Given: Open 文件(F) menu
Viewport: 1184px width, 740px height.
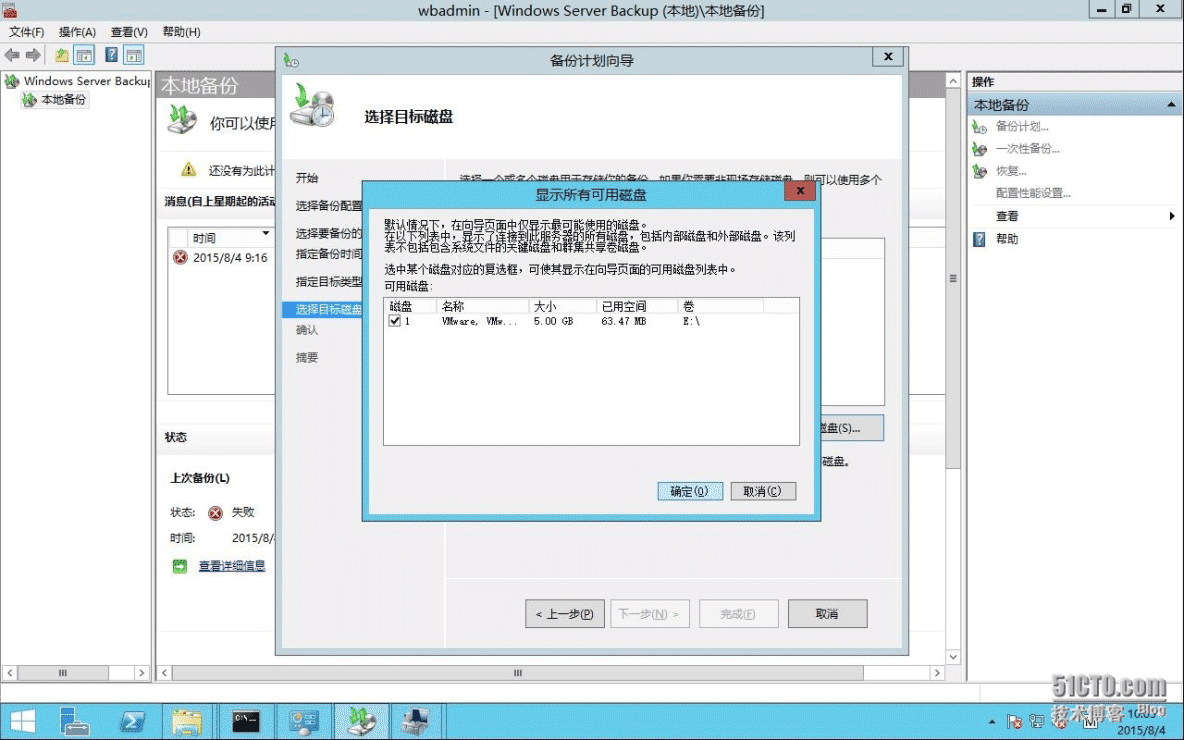Looking at the screenshot, I should pos(26,32).
